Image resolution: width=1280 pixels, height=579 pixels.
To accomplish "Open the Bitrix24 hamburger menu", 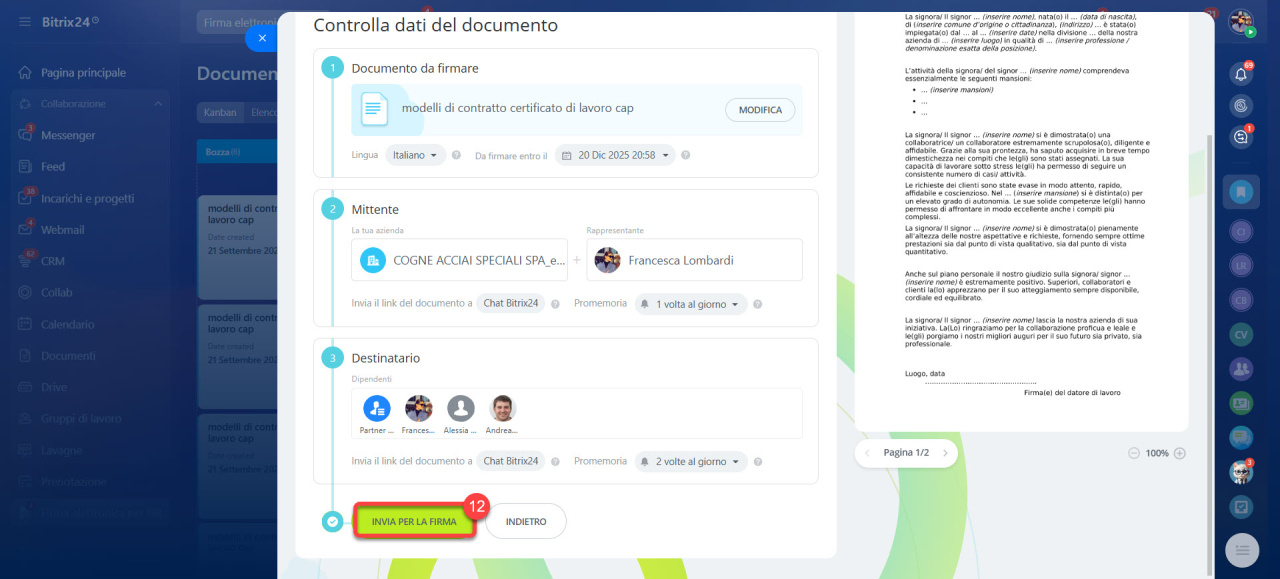I will (x=24, y=21).
